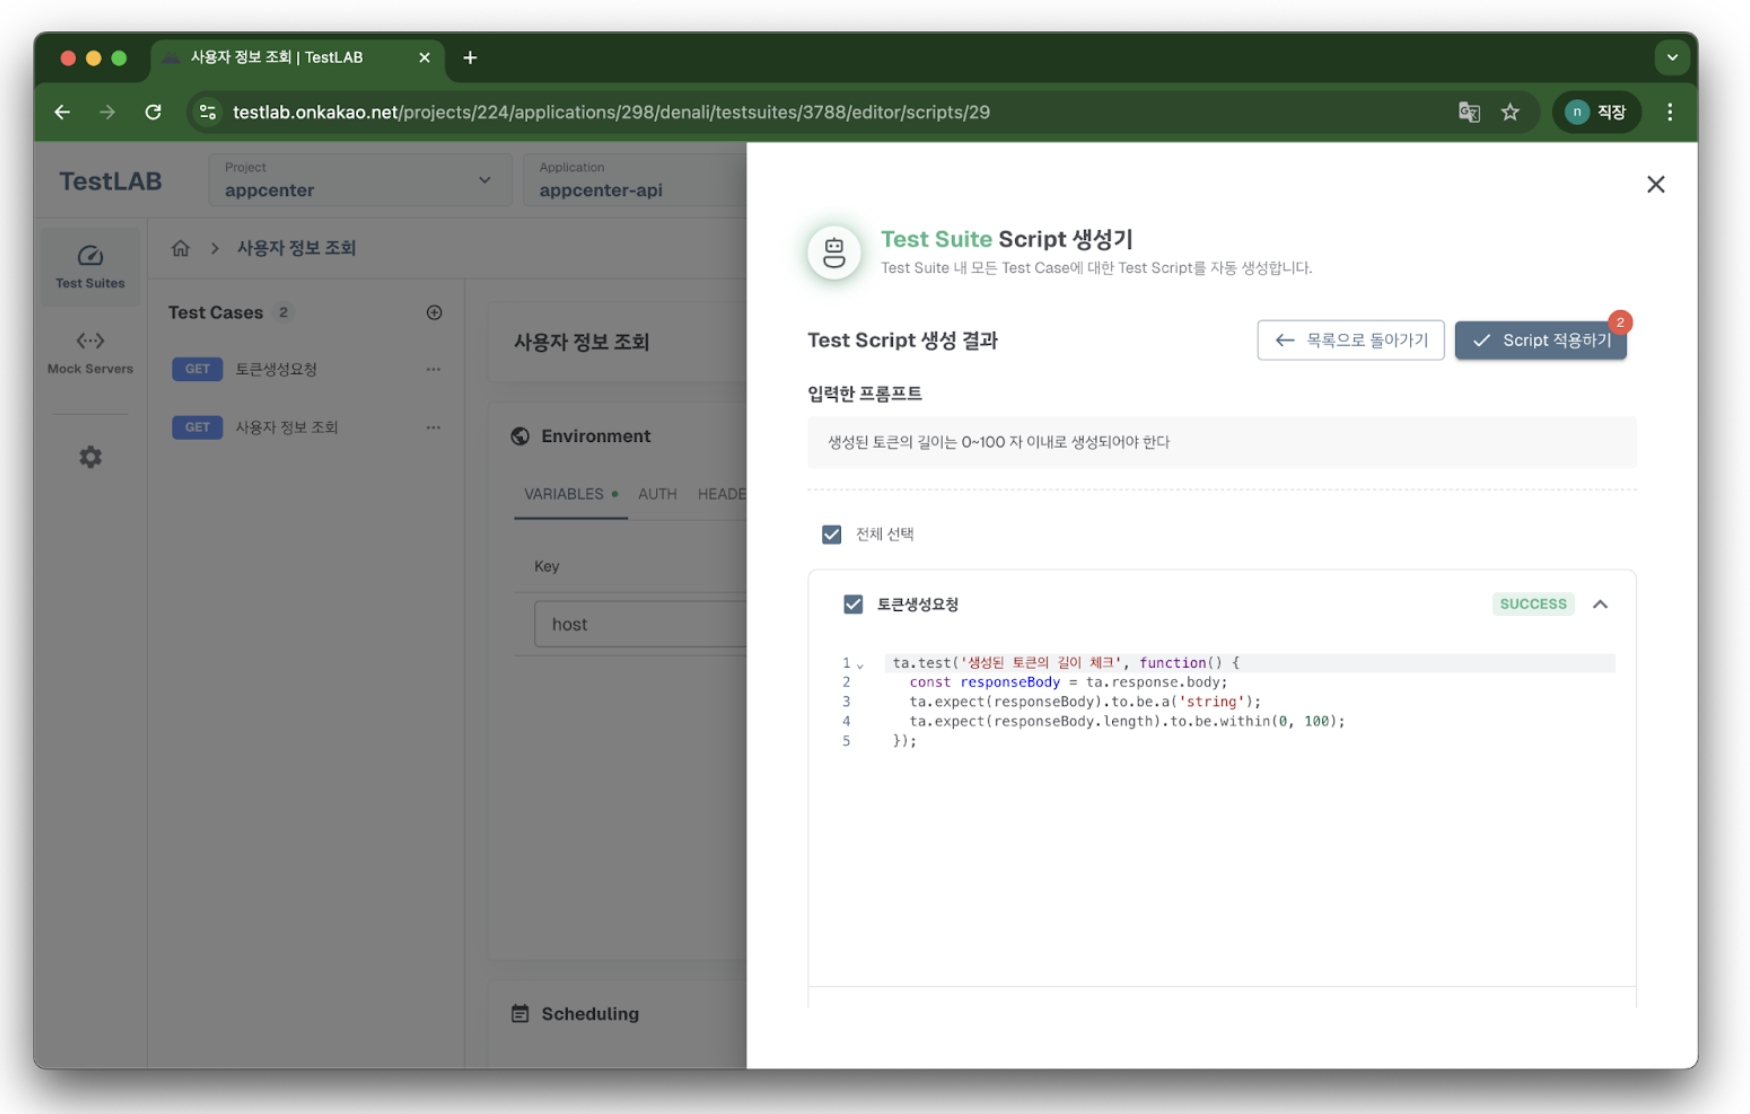Click the Script 적용하기 button
Screen dimensions: 1750x1114
click(1540, 340)
